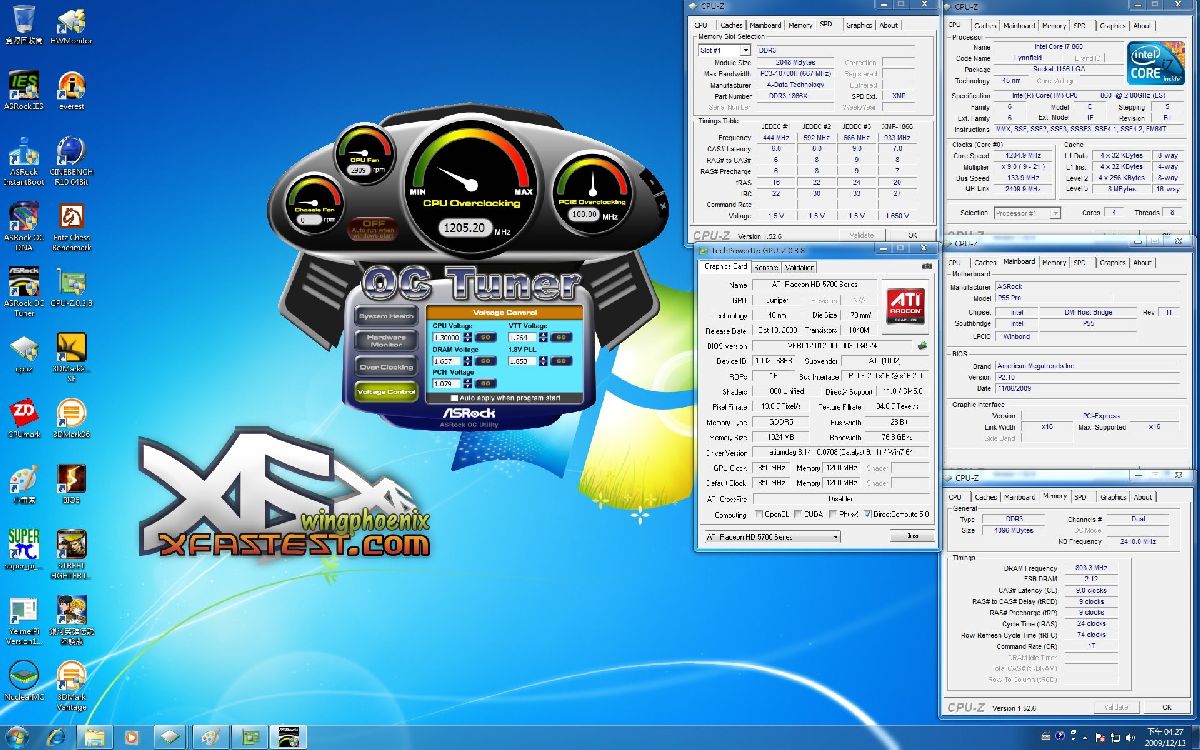Enable the OpenCL checkbox in GPU-Z
The image size is (1200, 750).
pyautogui.click(x=758, y=515)
